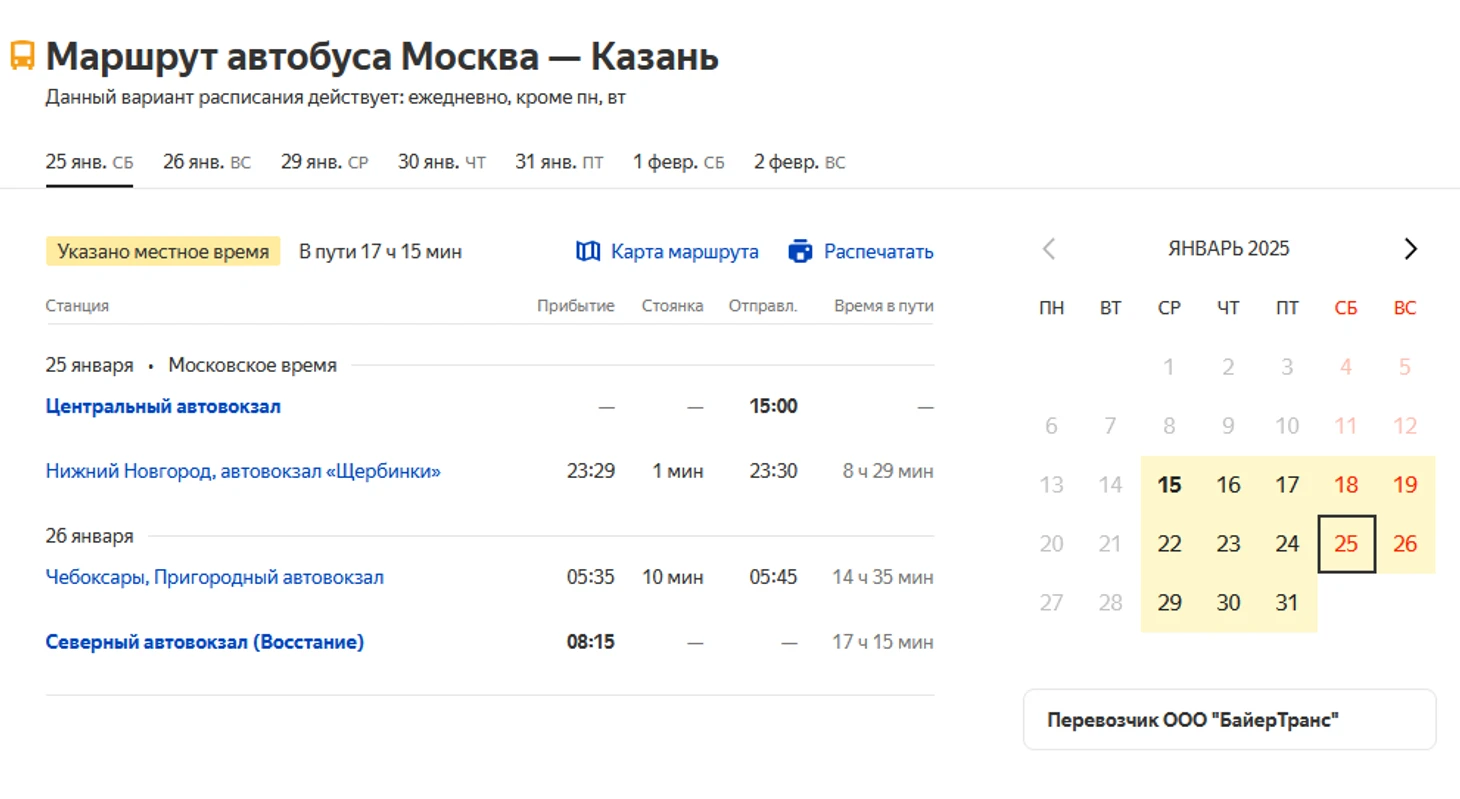1460x799 pixels.
Task: Pick January 31 in the calendar
Action: (1287, 603)
